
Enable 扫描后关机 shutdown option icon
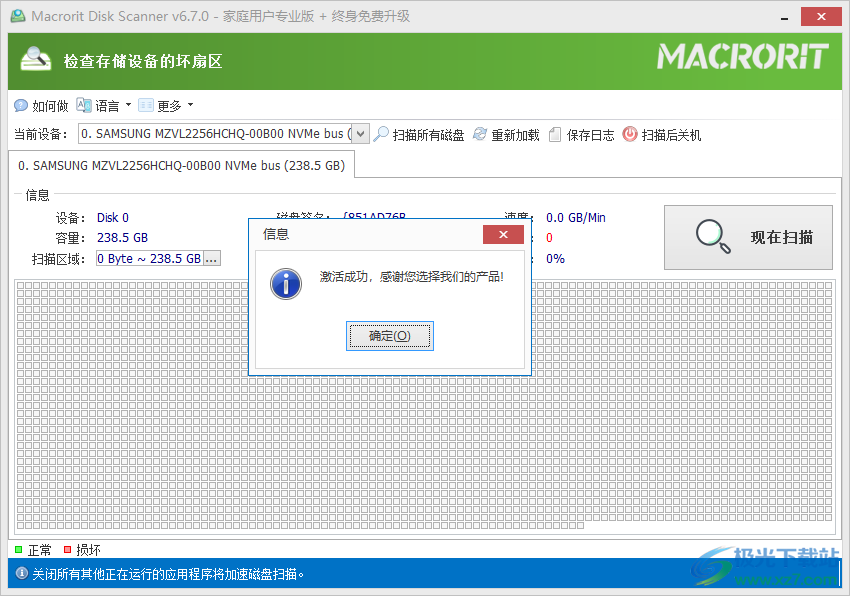pos(629,133)
